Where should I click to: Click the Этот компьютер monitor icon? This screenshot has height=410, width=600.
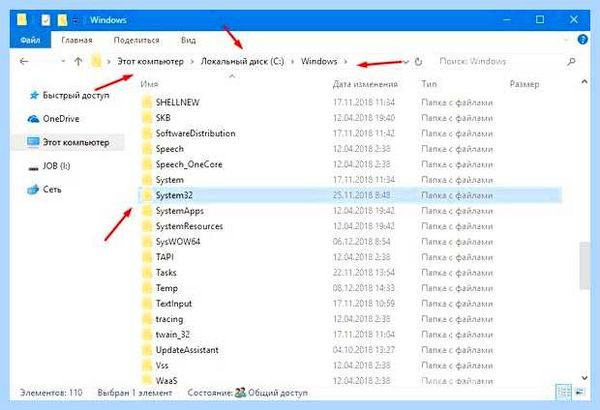tap(33, 142)
